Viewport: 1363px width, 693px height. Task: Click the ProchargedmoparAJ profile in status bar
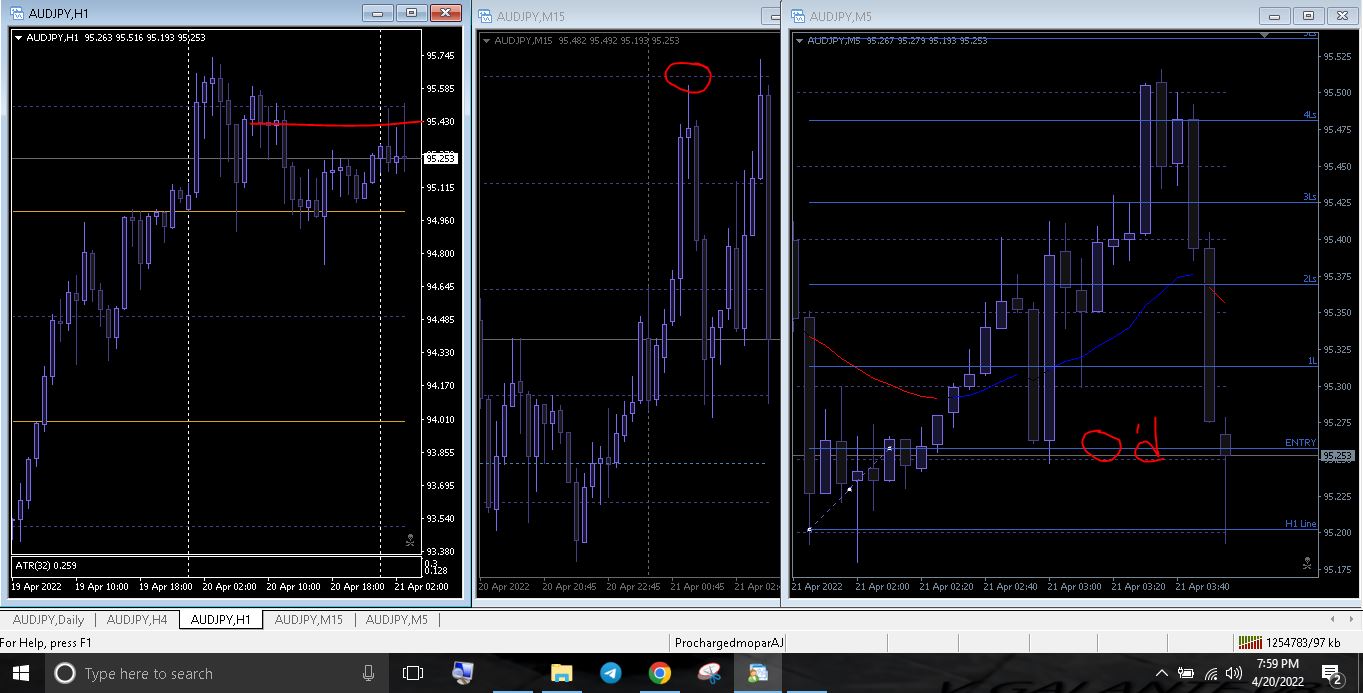point(730,643)
